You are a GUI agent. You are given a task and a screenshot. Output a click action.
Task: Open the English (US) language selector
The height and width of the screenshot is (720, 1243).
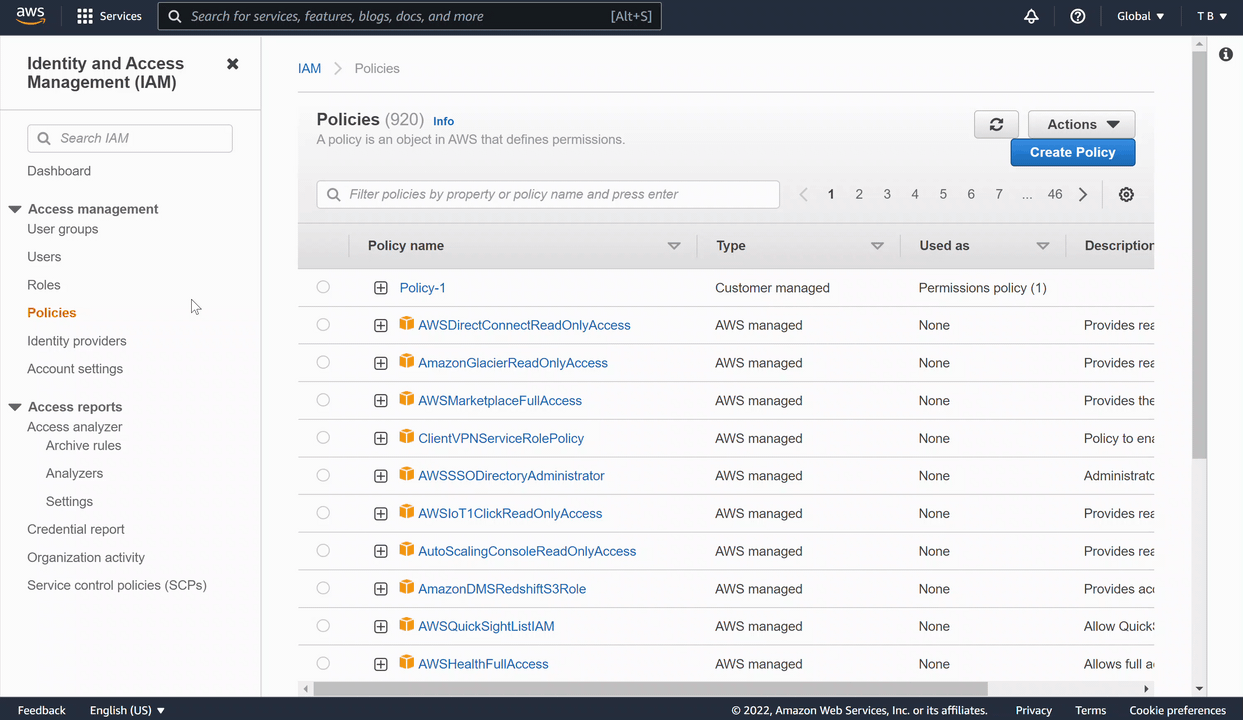tap(127, 710)
